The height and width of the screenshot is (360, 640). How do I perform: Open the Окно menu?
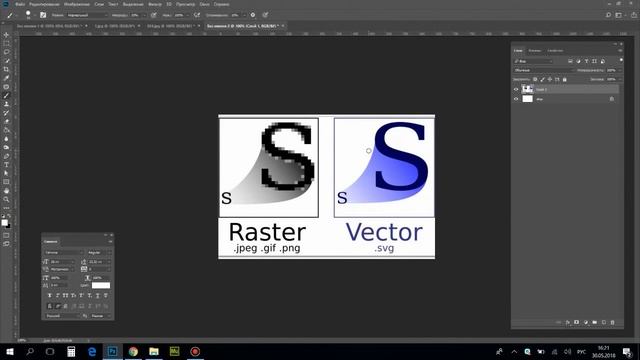pos(204,4)
